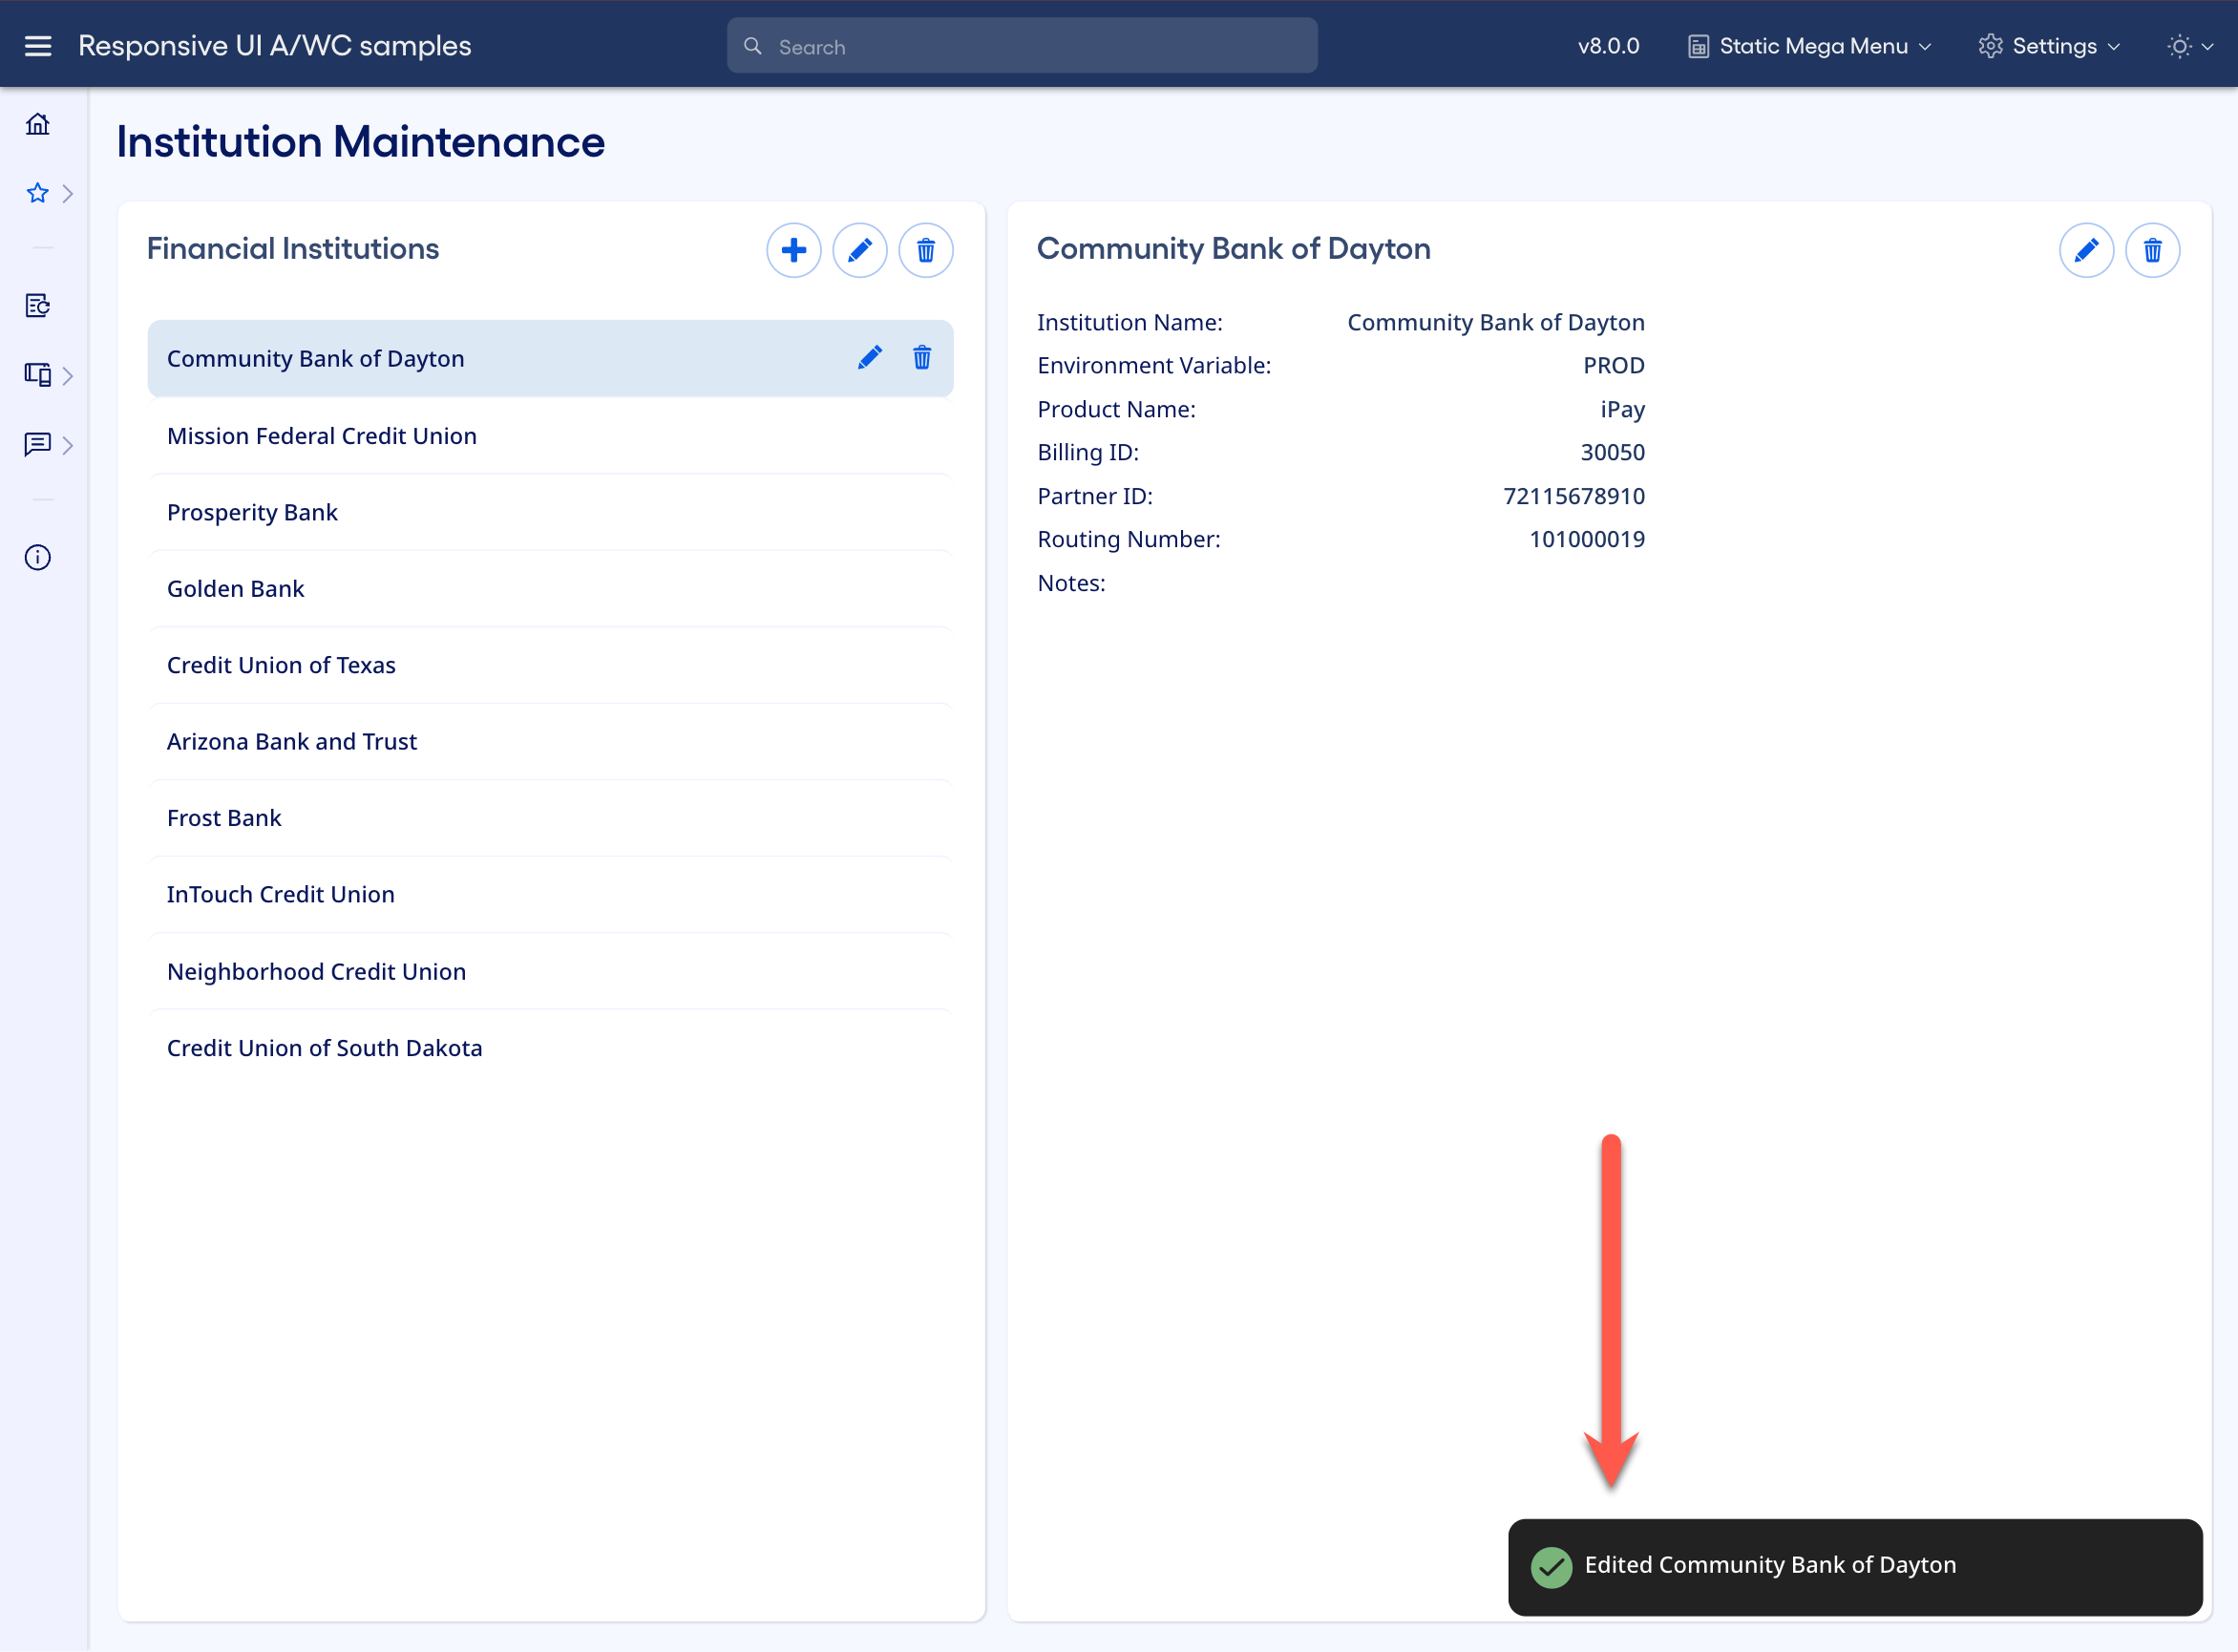
Task: Add a new financial institution
Action: point(793,250)
